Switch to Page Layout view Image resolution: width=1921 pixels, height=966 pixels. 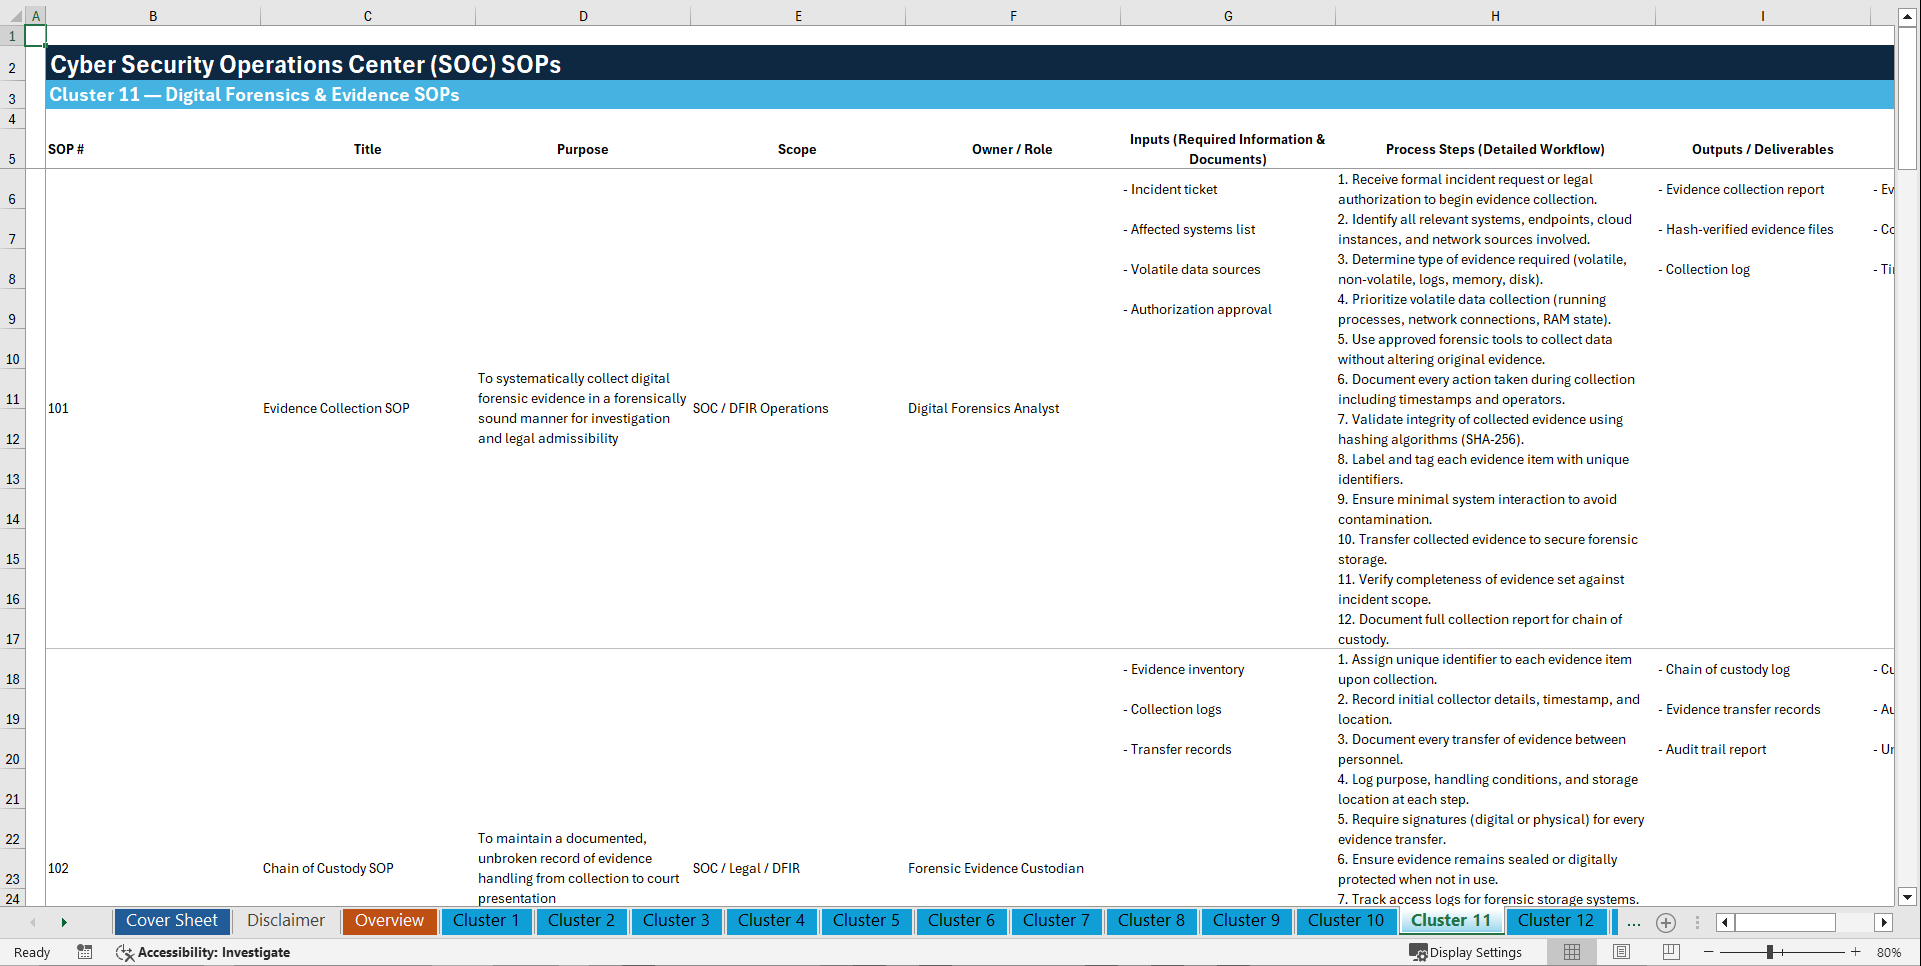click(x=1621, y=952)
